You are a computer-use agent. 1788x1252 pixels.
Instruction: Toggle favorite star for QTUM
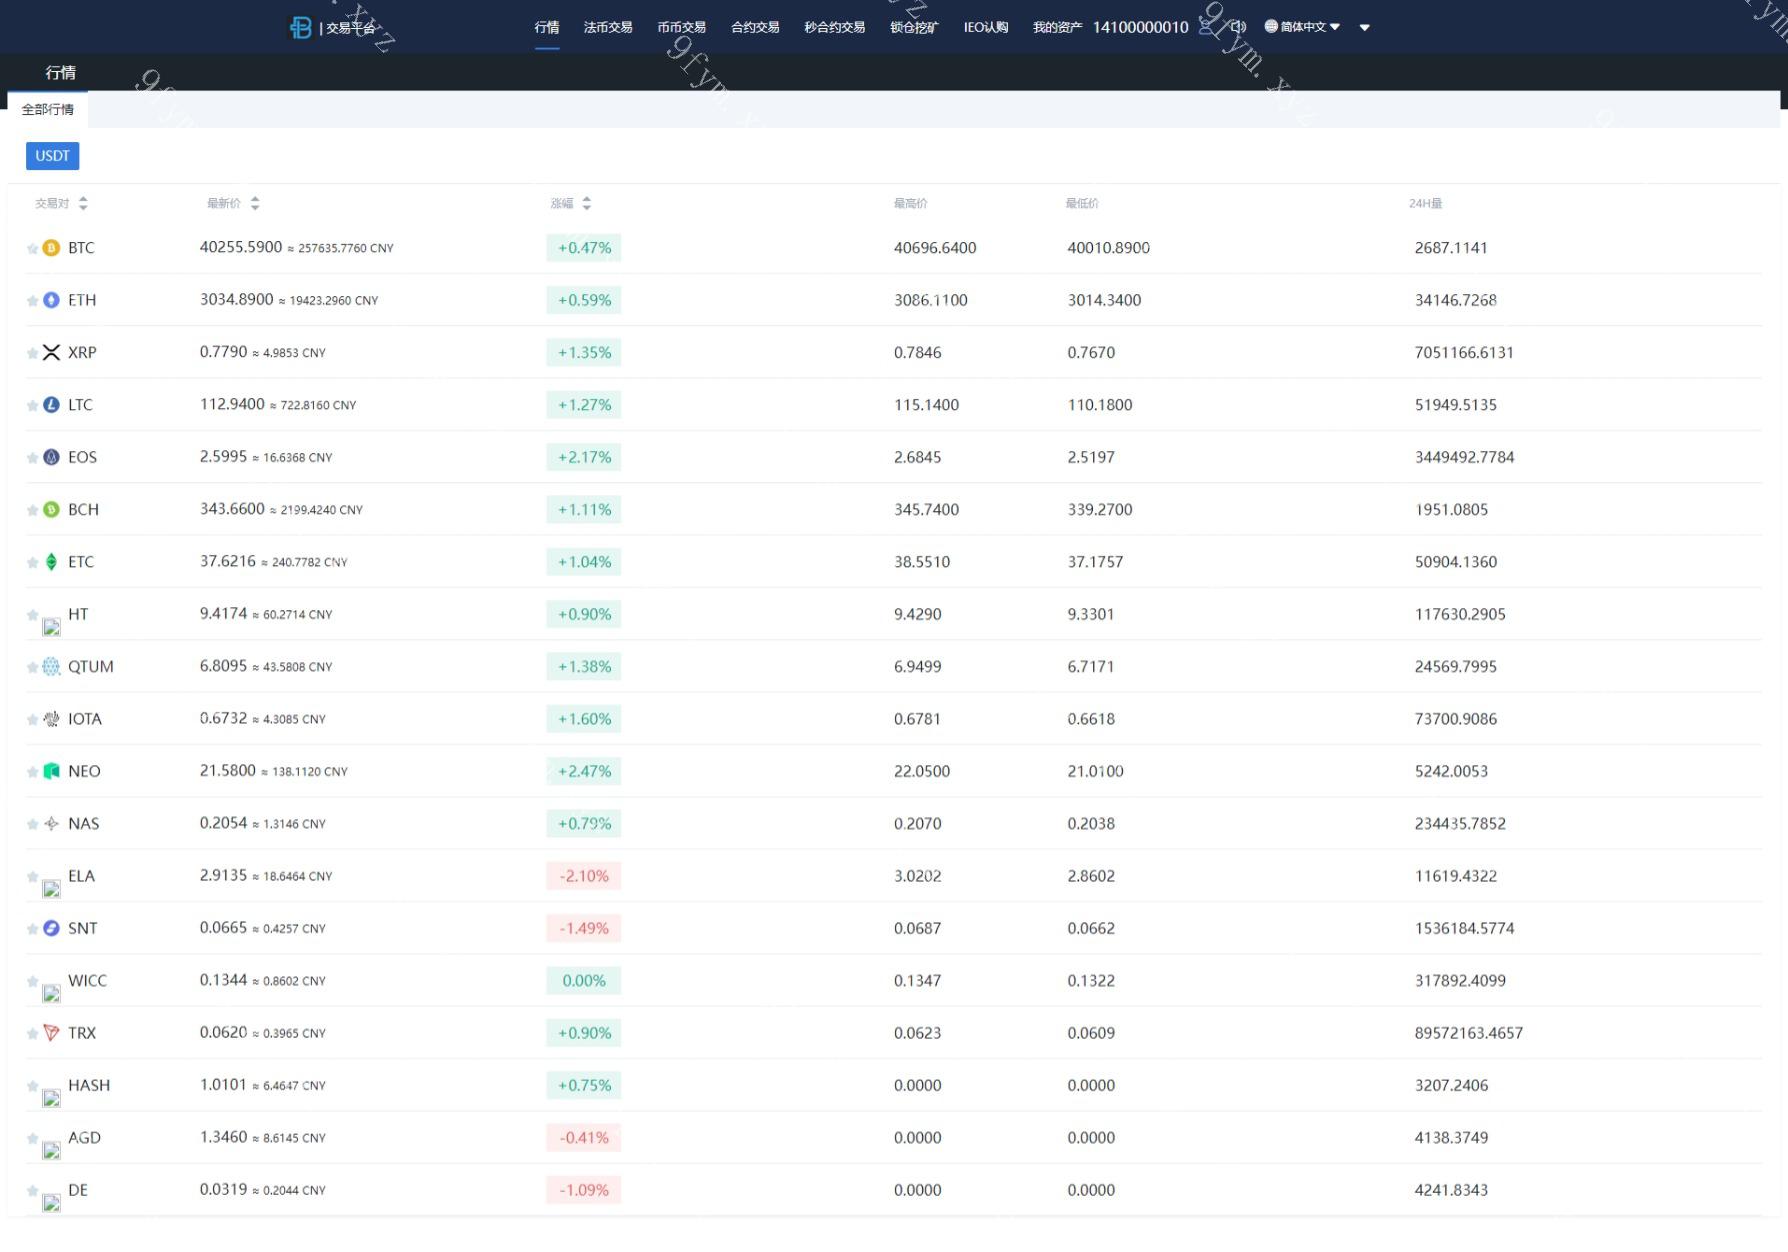point(32,667)
